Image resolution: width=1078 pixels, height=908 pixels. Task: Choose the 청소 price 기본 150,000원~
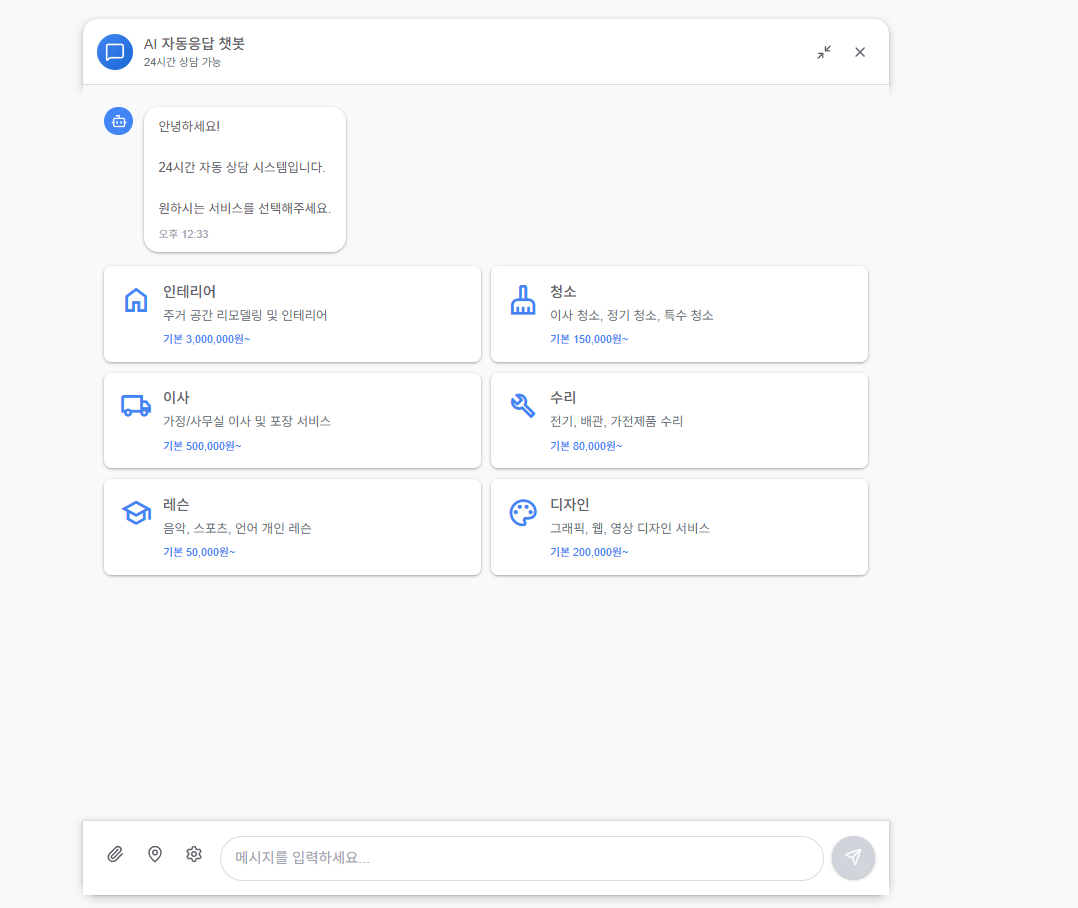point(589,339)
